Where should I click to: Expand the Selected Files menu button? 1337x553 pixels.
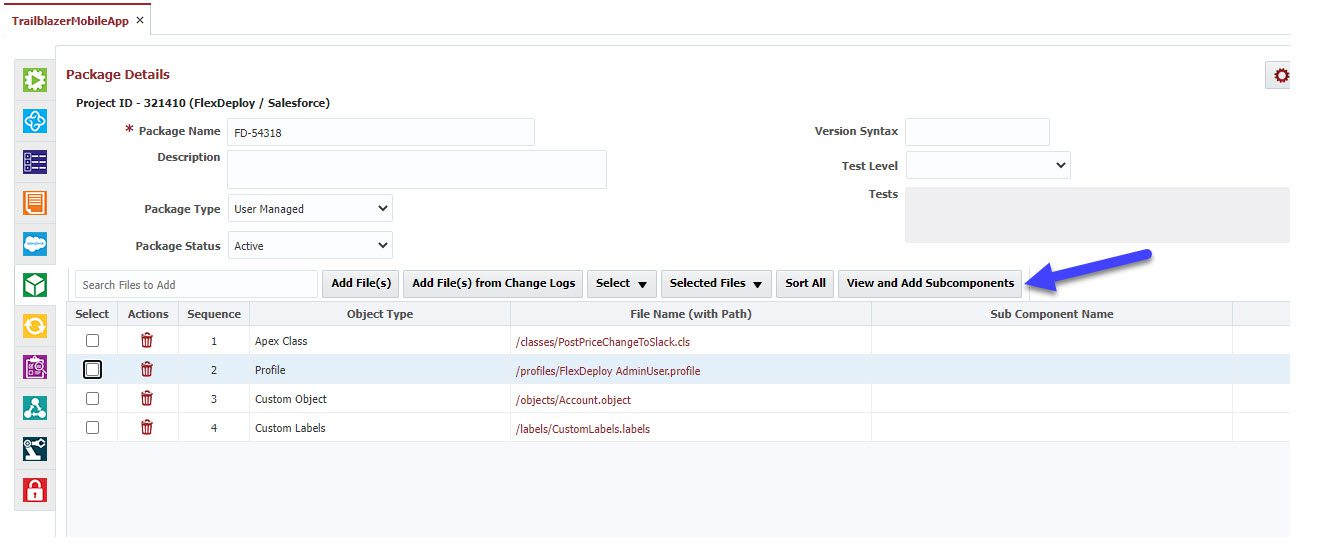point(716,284)
